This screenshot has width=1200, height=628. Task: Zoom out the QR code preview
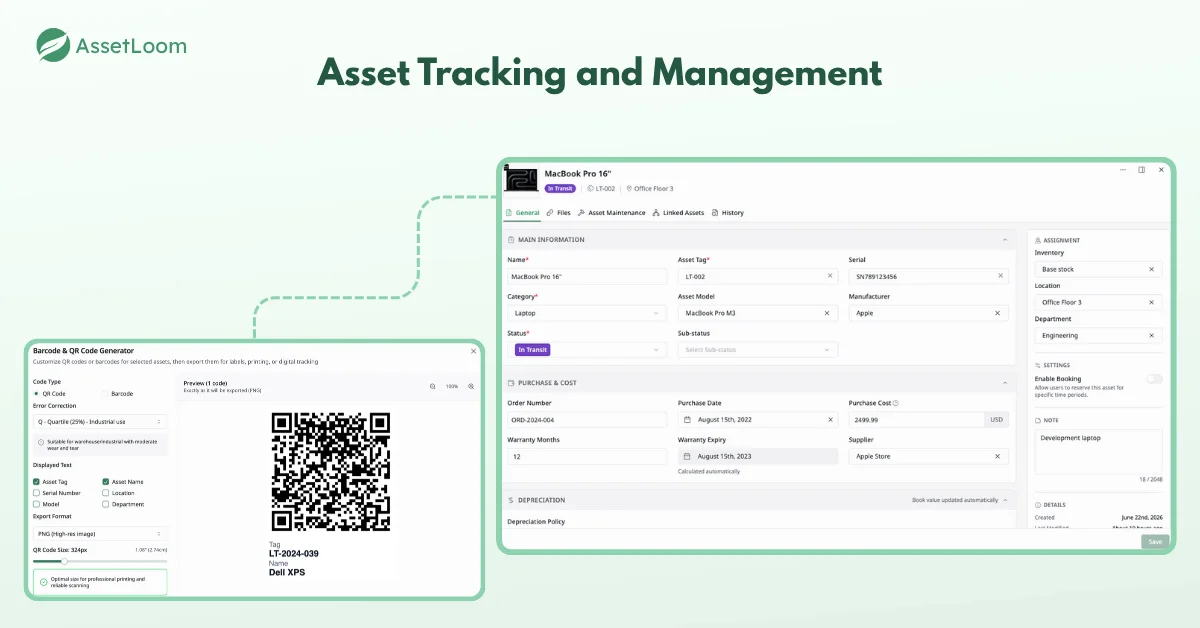[432, 386]
